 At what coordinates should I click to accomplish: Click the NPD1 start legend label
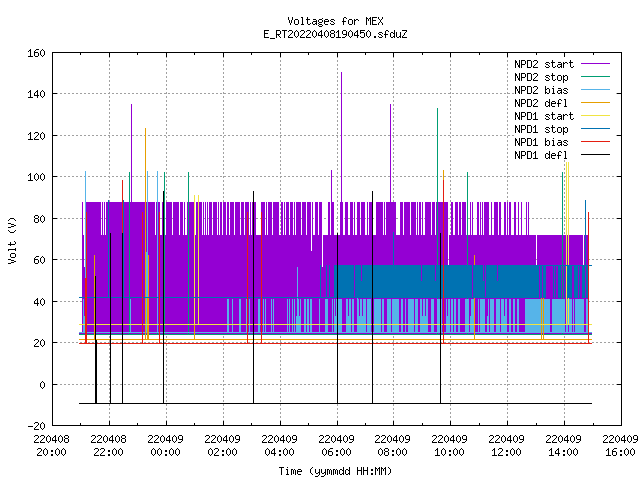tap(544, 116)
